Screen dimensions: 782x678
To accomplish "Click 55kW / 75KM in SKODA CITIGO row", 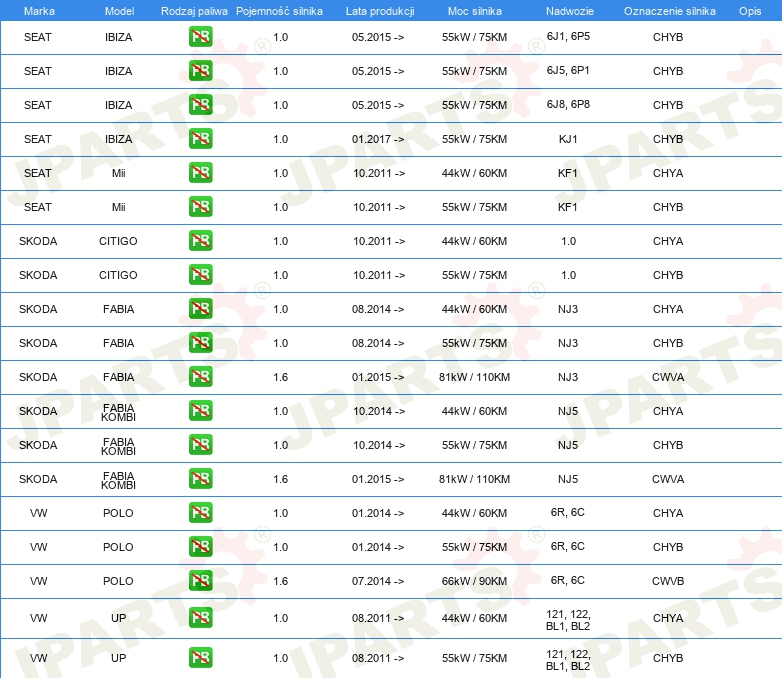I will tap(474, 275).
